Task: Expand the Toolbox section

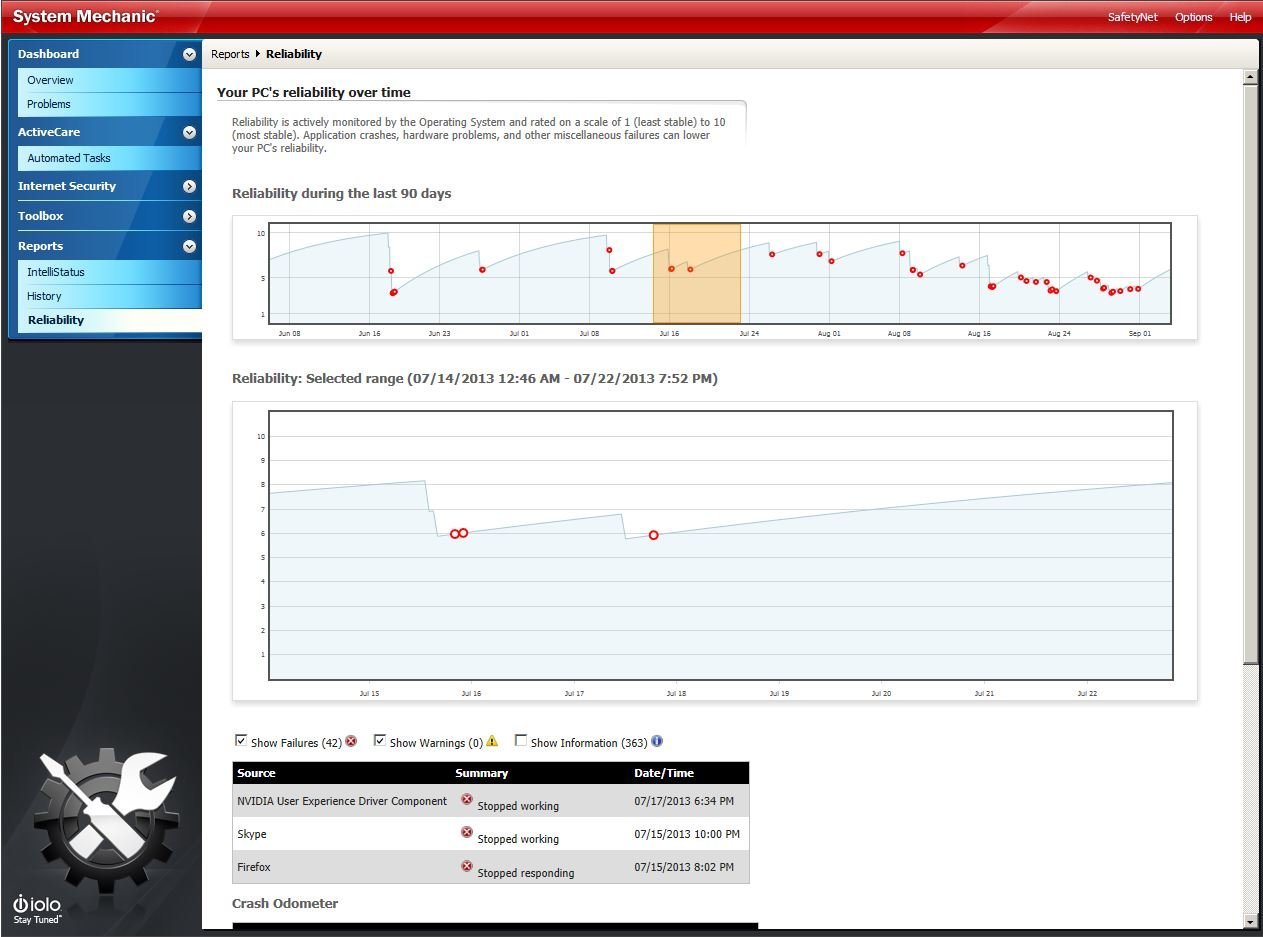Action: pos(189,216)
